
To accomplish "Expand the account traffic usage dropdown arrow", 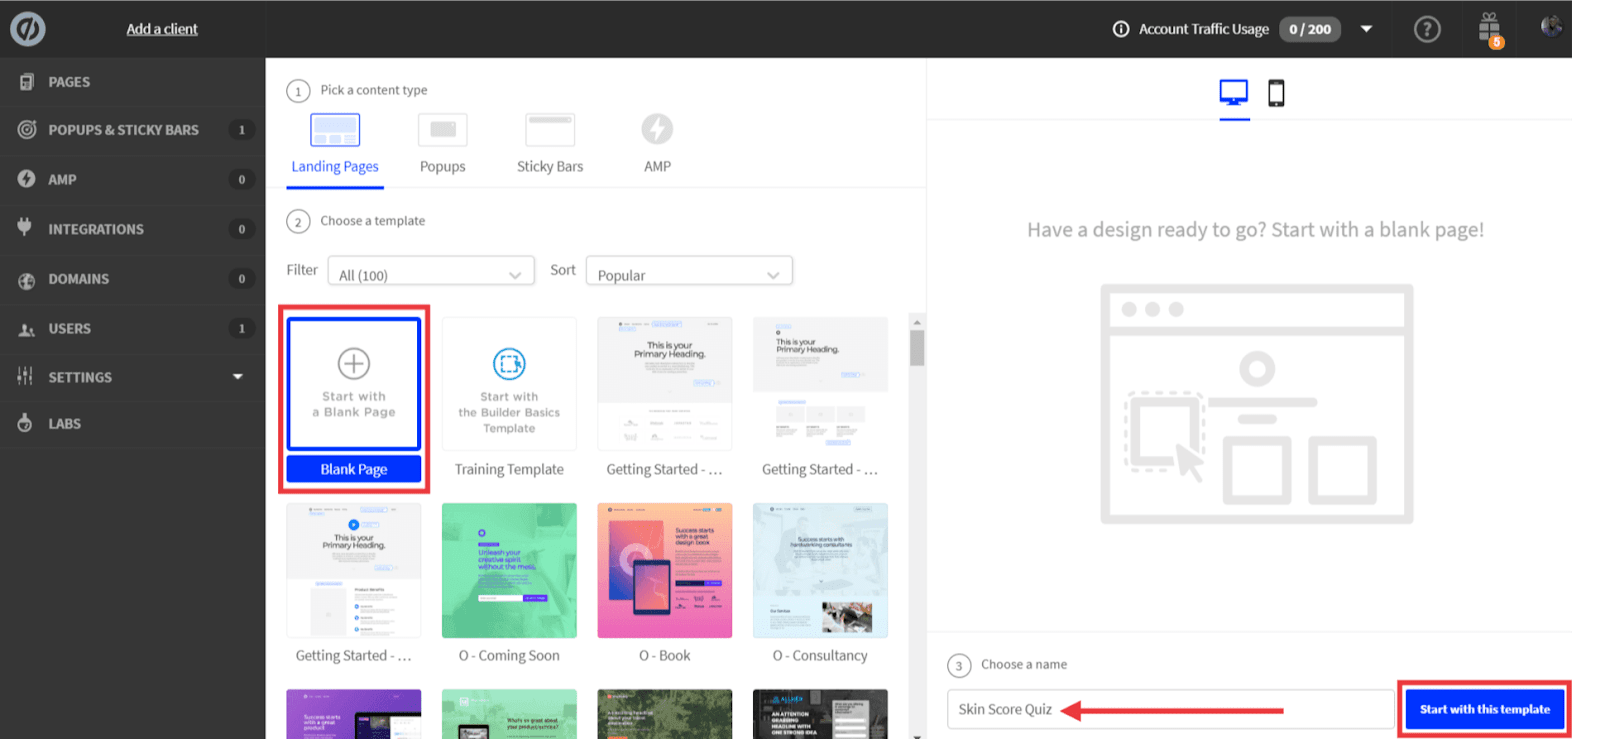I will [x=1366, y=29].
